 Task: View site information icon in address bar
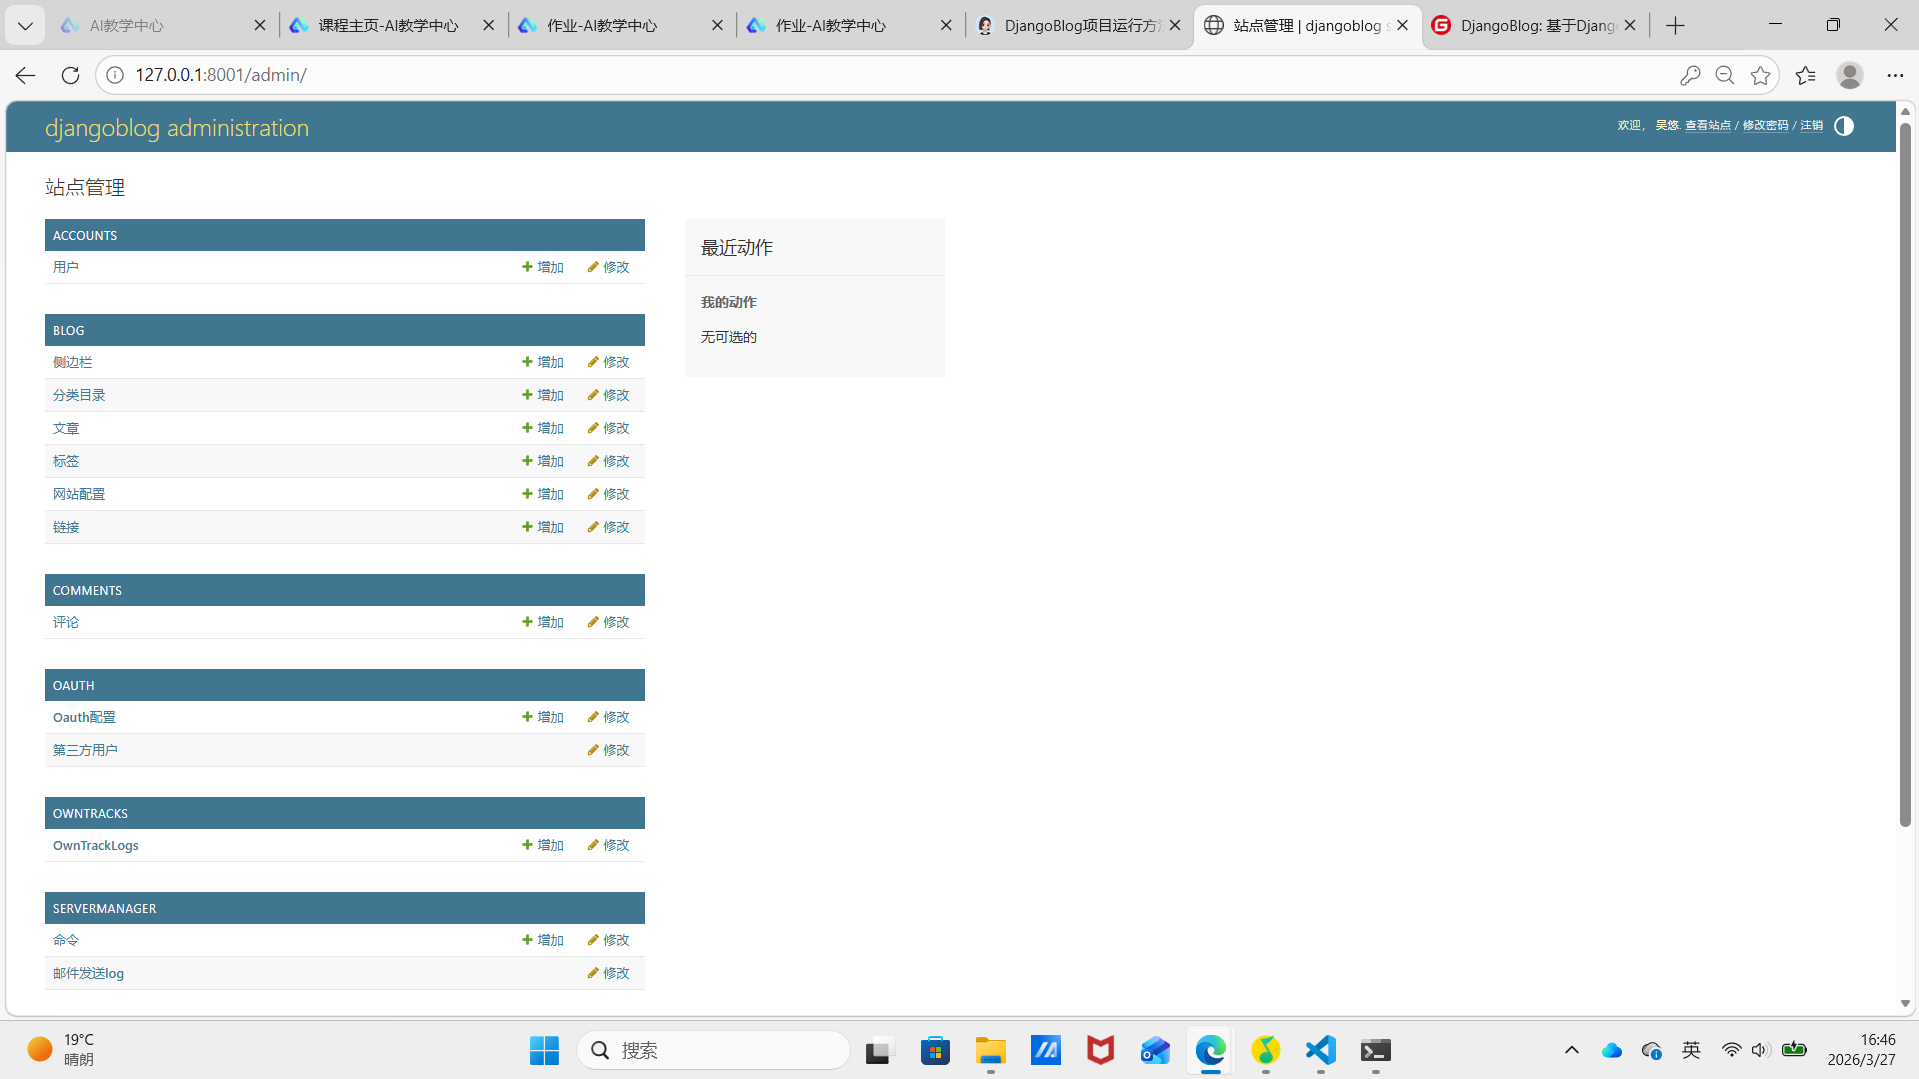pos(115,75)
